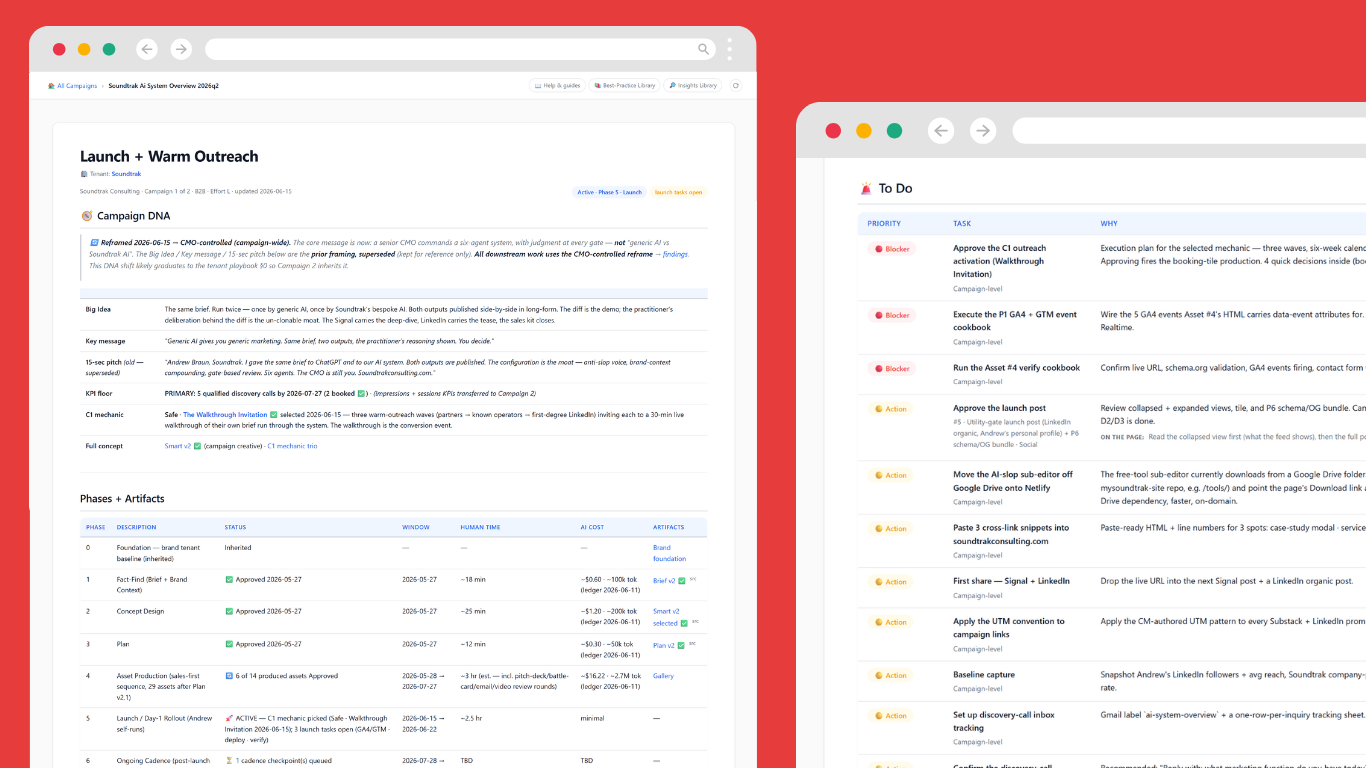
Task: Go back in the campaign browser window
Action: (x=147, y=49)
